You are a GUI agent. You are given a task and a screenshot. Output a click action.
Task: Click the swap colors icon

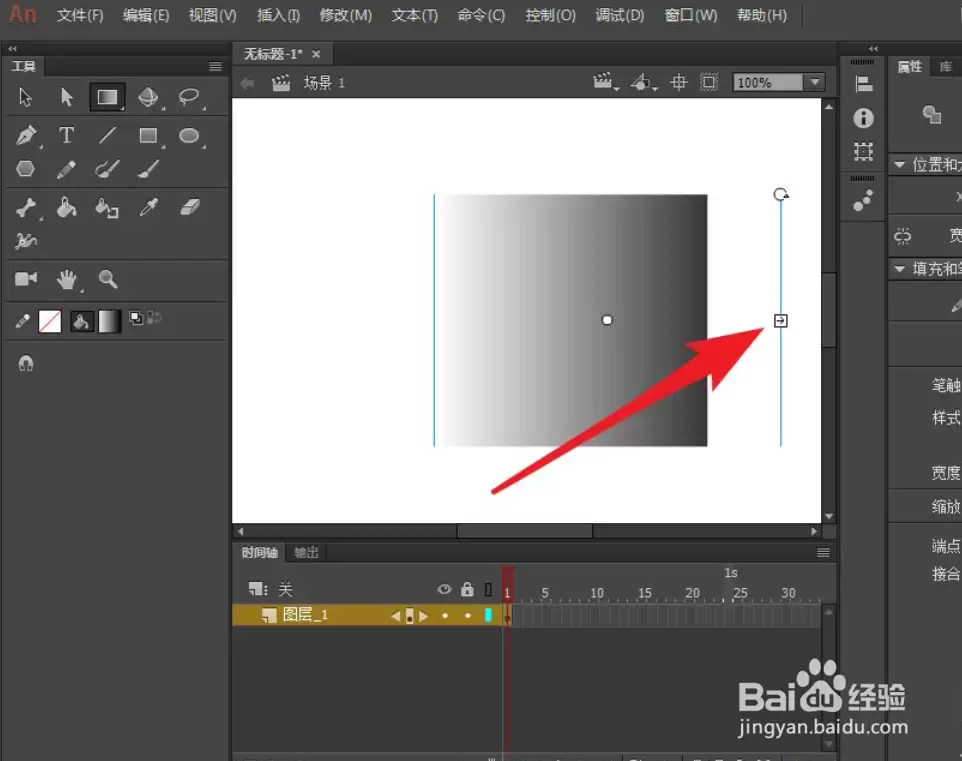point(154,317)
